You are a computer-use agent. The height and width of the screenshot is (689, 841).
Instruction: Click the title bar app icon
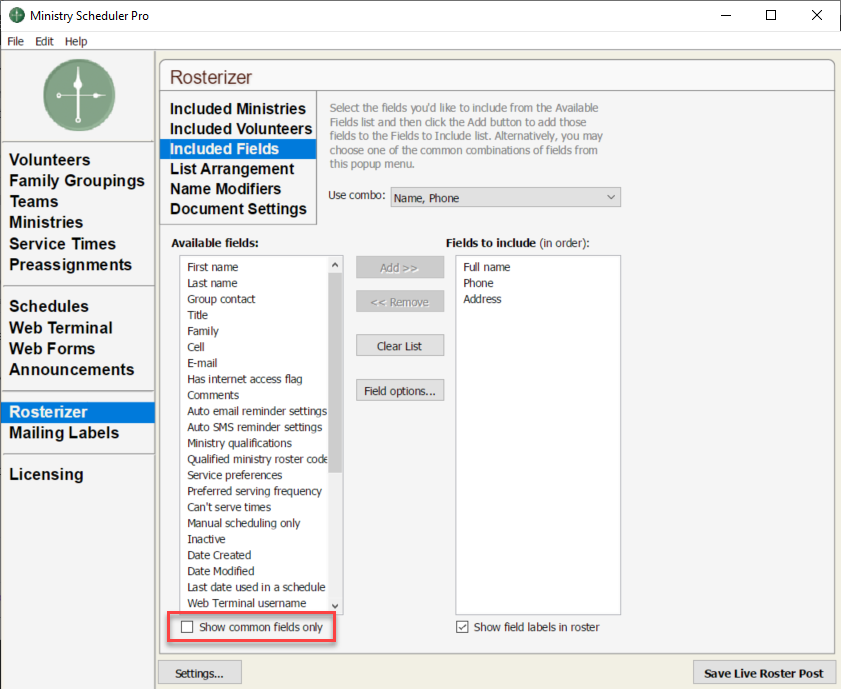[17, 15]
